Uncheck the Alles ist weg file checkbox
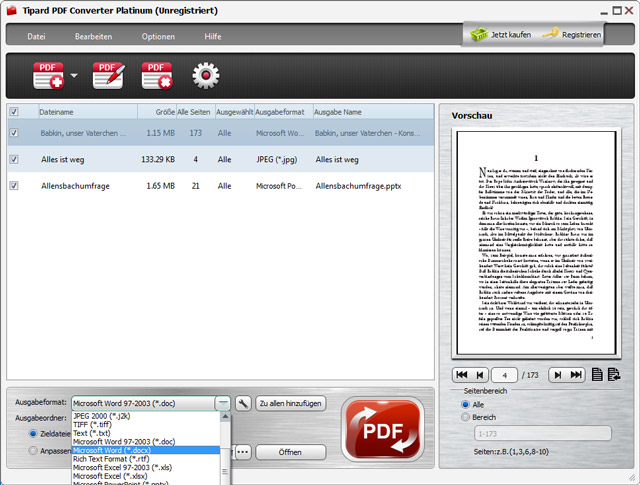Screen dimensions: 640x485 (14, 159)
